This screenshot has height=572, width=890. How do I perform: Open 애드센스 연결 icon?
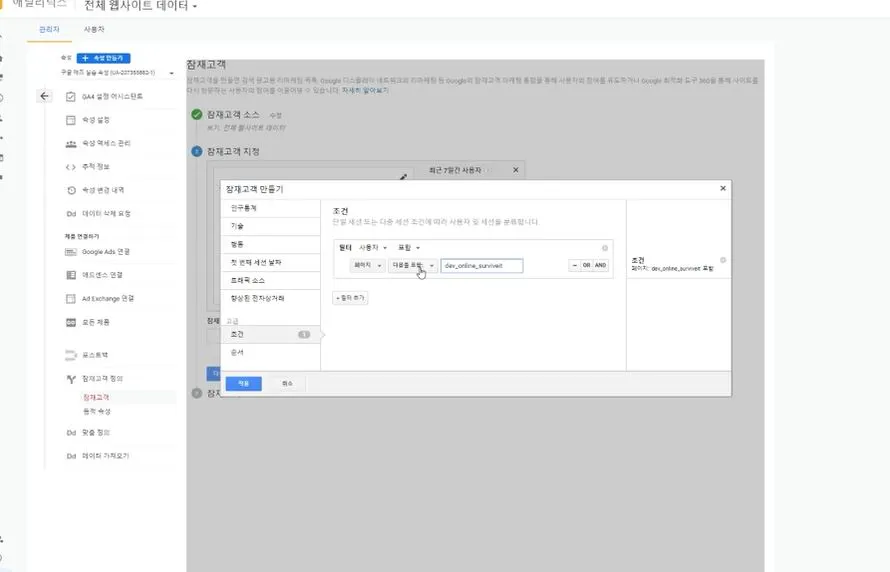(70, 275)
